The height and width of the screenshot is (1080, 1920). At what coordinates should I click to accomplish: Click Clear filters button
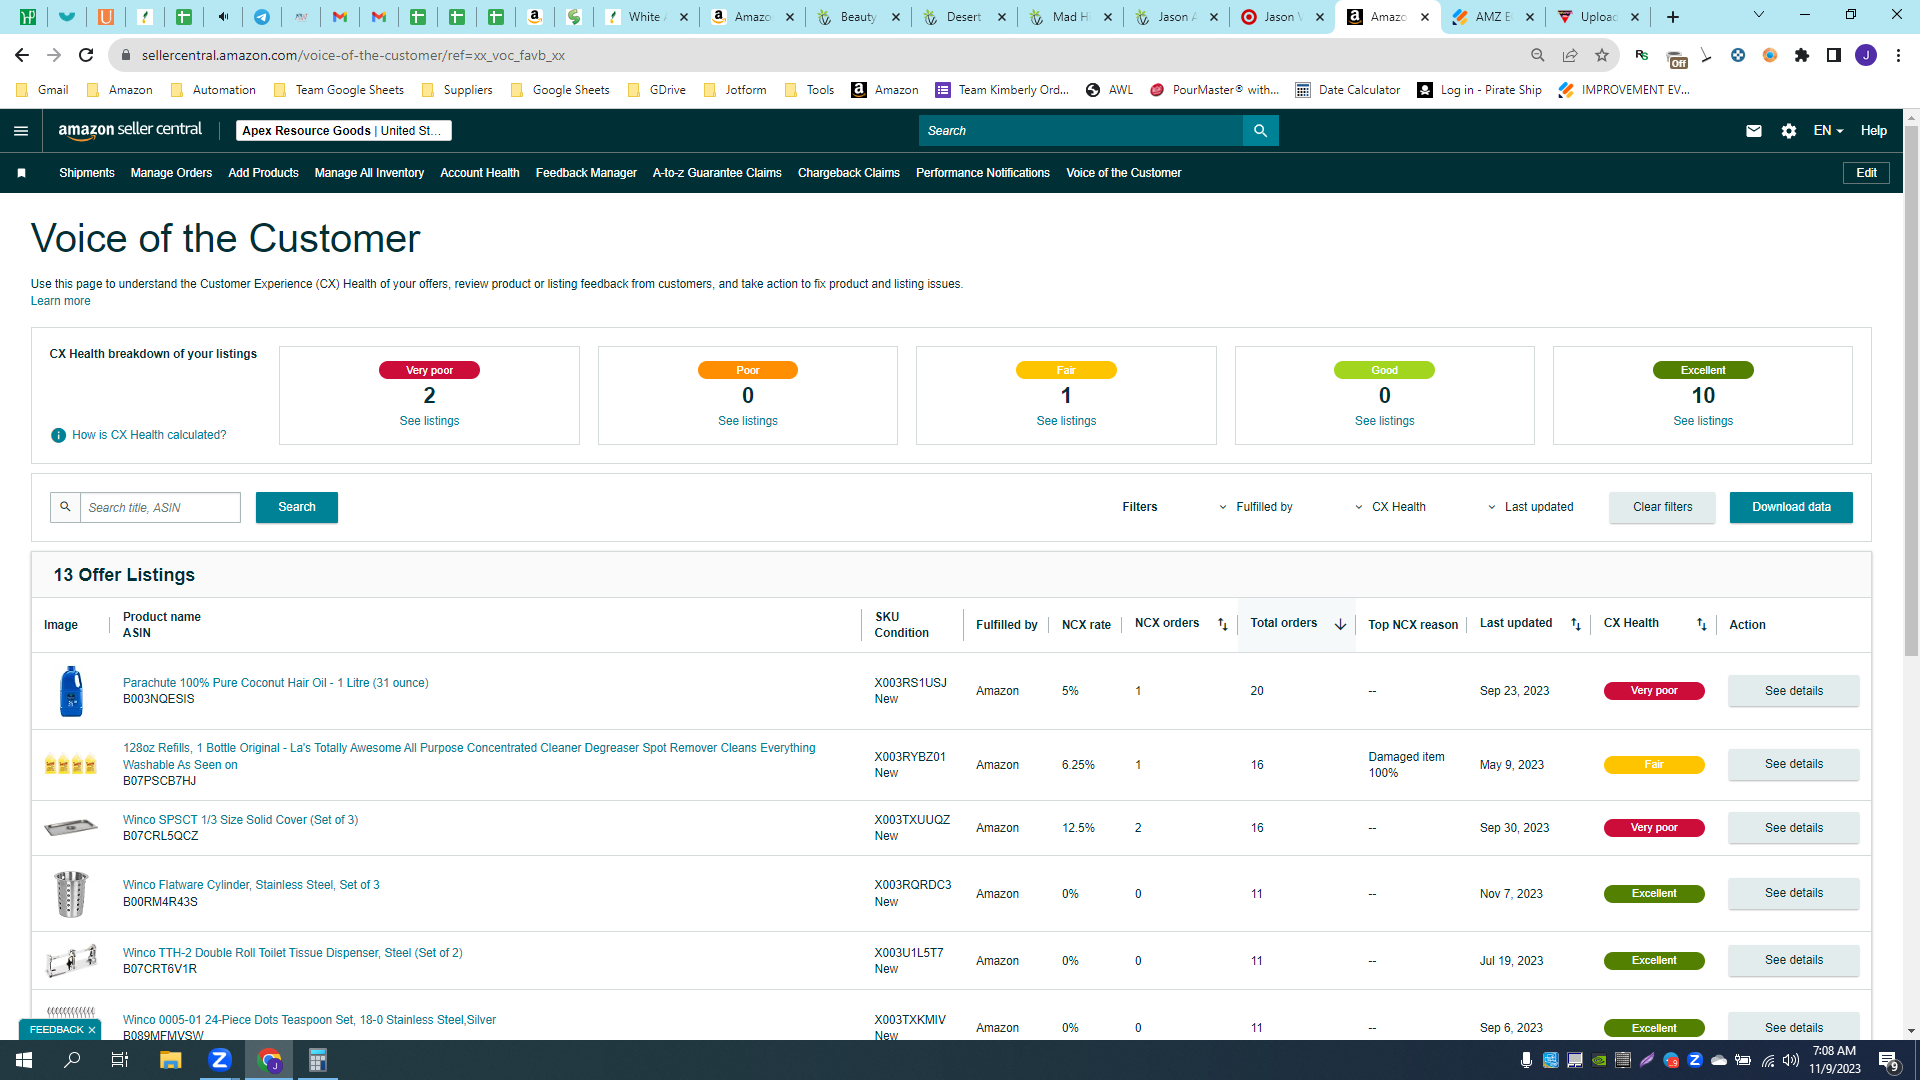[1663, 507]
